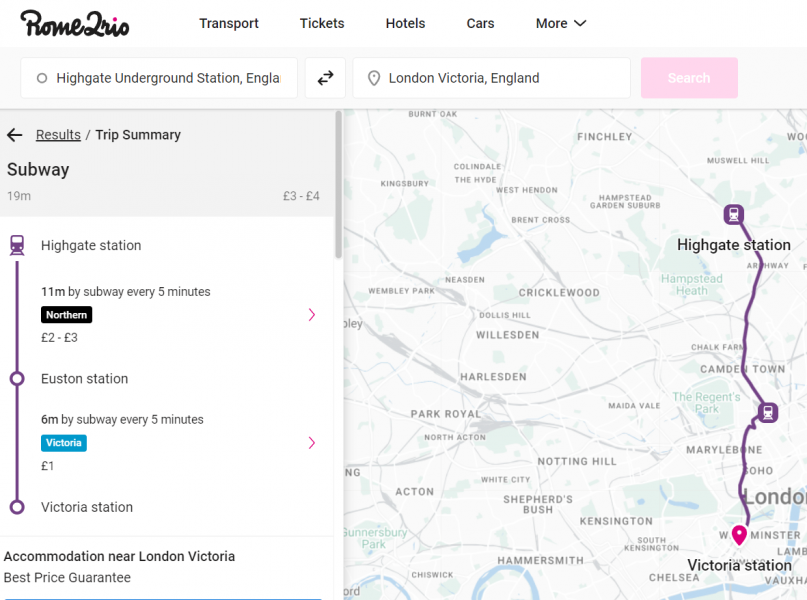Click the Victoria station map label

pos(740,565)
